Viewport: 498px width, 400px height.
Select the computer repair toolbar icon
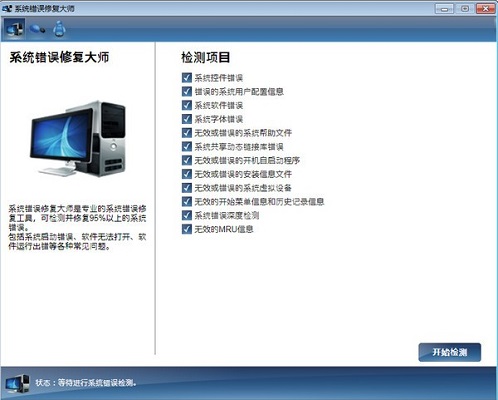[x=14, y=29]
